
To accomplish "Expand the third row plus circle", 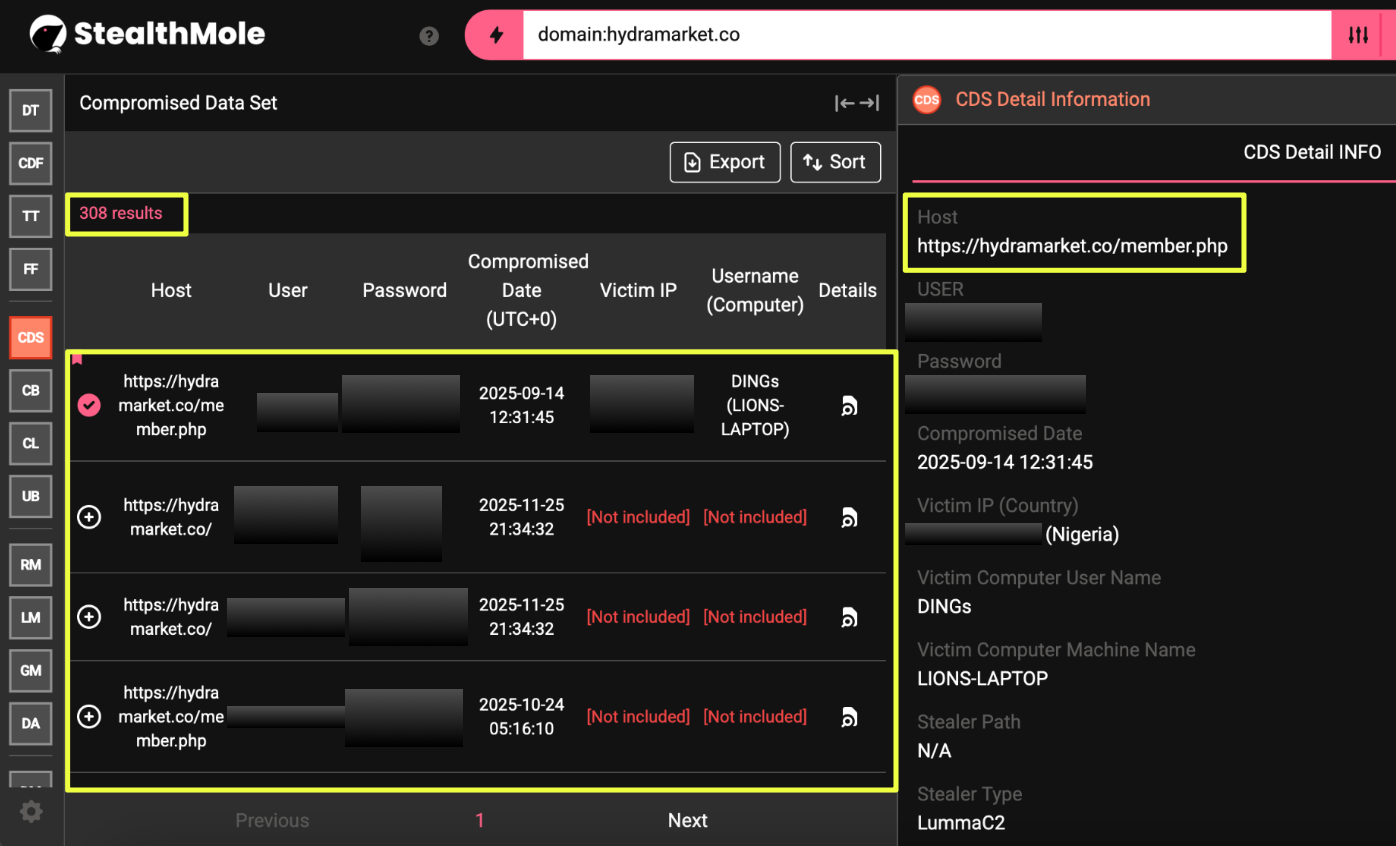I will pyautogui.click(x=89, y=617).
